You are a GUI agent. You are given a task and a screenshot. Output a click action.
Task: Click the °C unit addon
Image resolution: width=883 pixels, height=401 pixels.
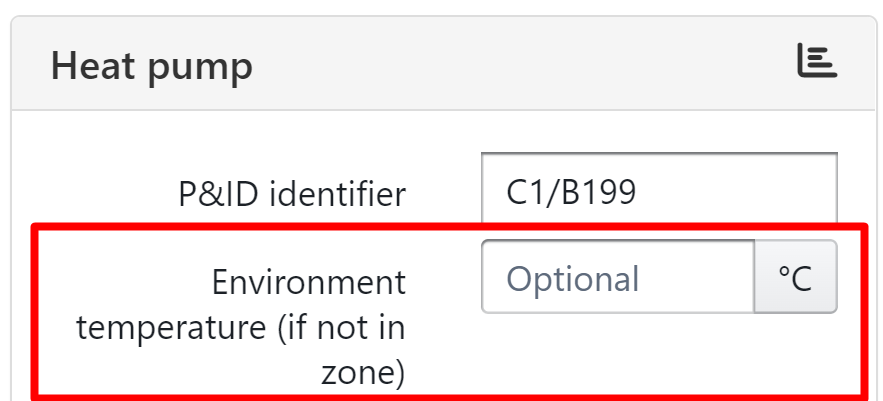[x=795, y=277]
